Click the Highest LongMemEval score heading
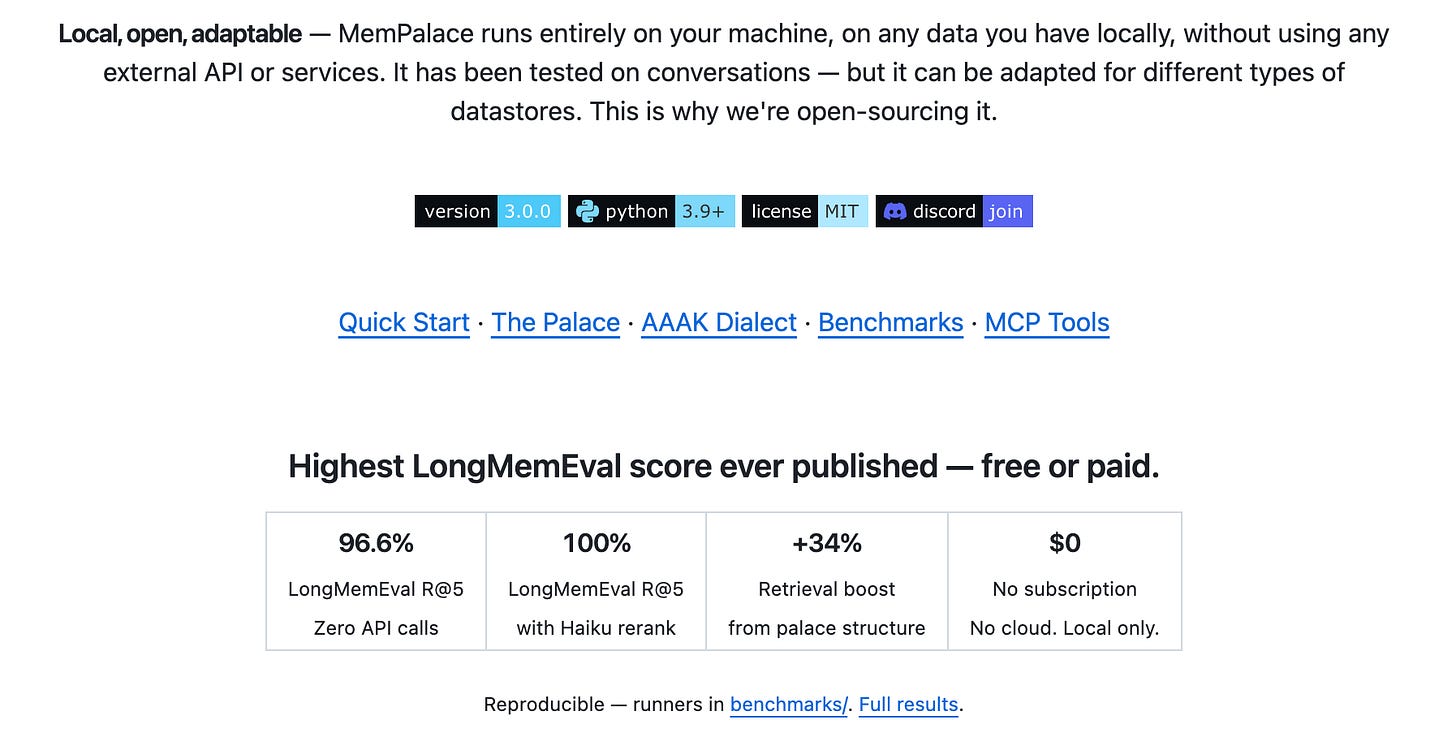This screenshot has width=1456, height=742. coord(724,466)
